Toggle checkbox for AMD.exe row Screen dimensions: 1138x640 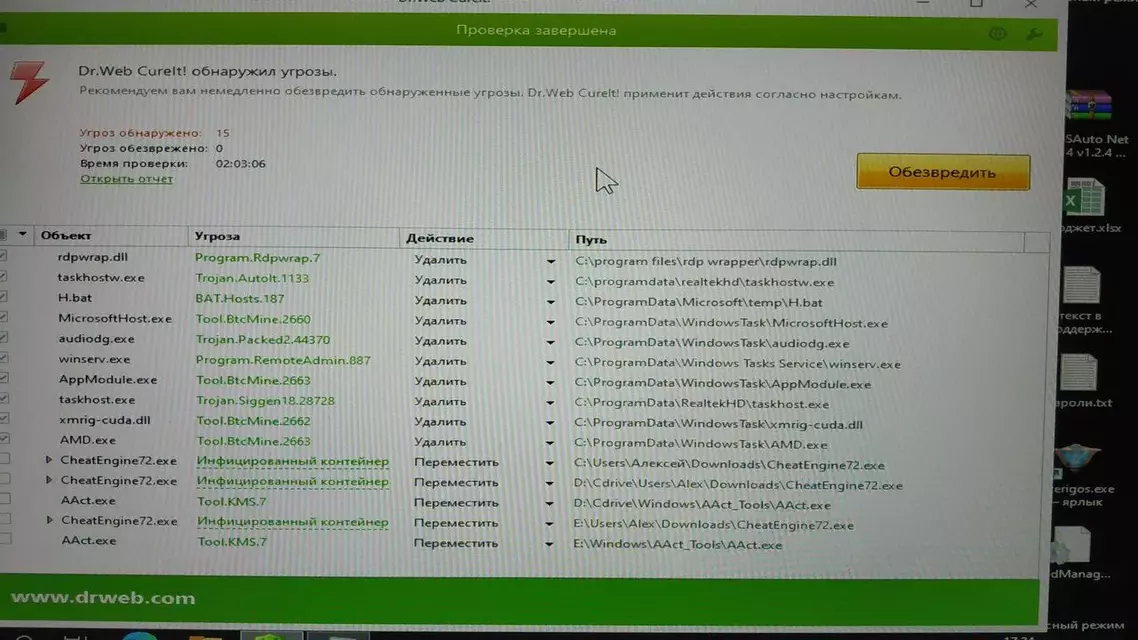click(4, 438)
